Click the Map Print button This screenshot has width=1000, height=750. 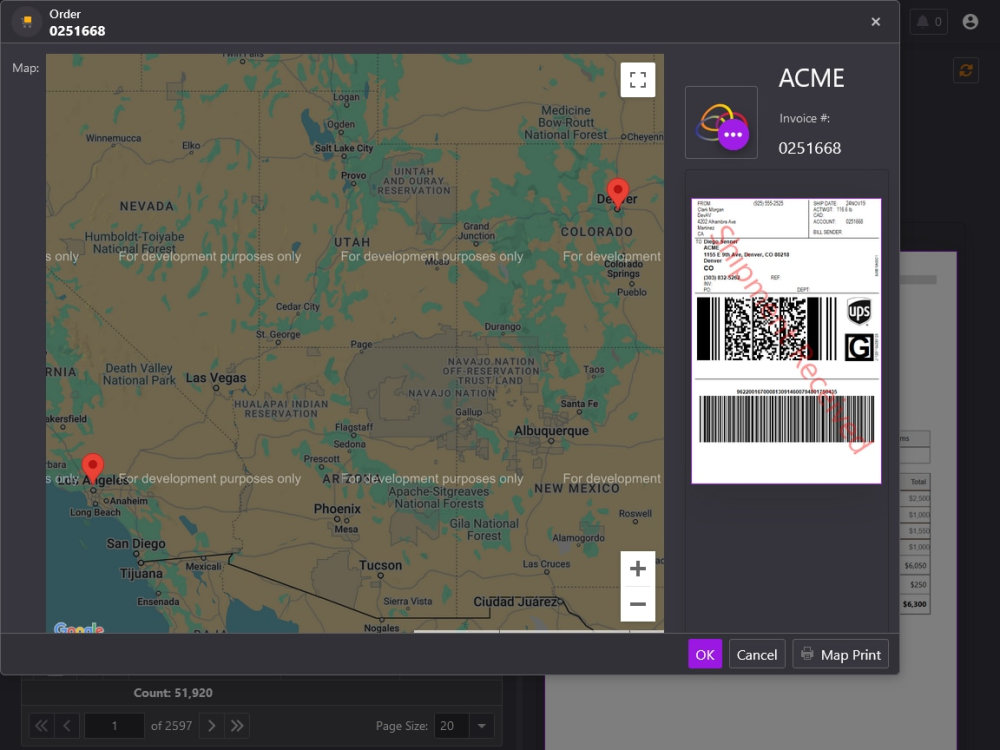click(x=841, y=654)
